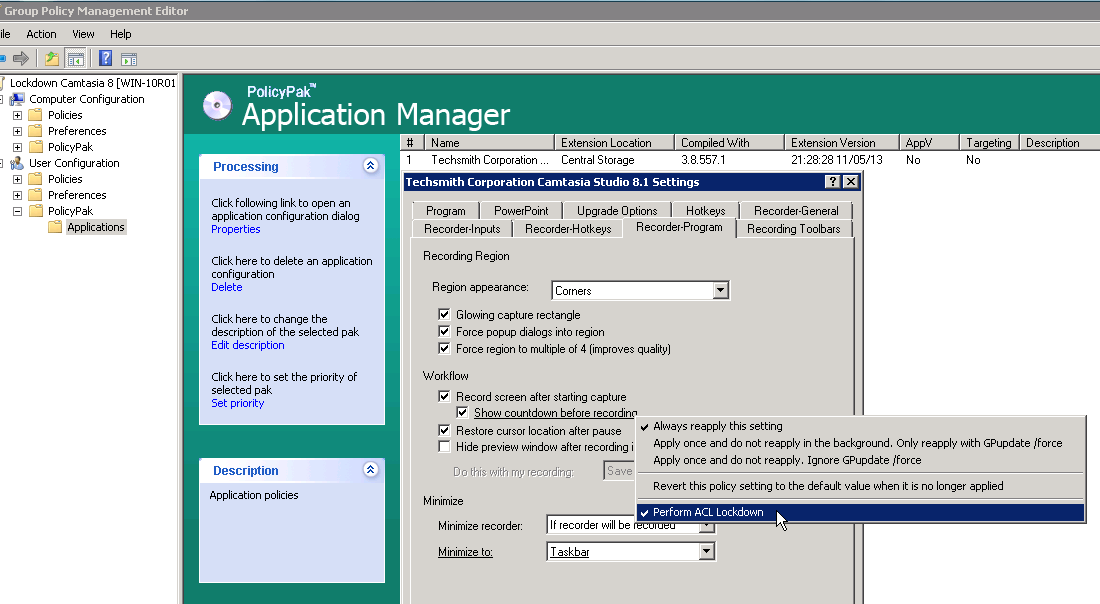Viewport: 1100px width, 604px height.
Task: Sort by the Name column header
Action: pos(488,142)
